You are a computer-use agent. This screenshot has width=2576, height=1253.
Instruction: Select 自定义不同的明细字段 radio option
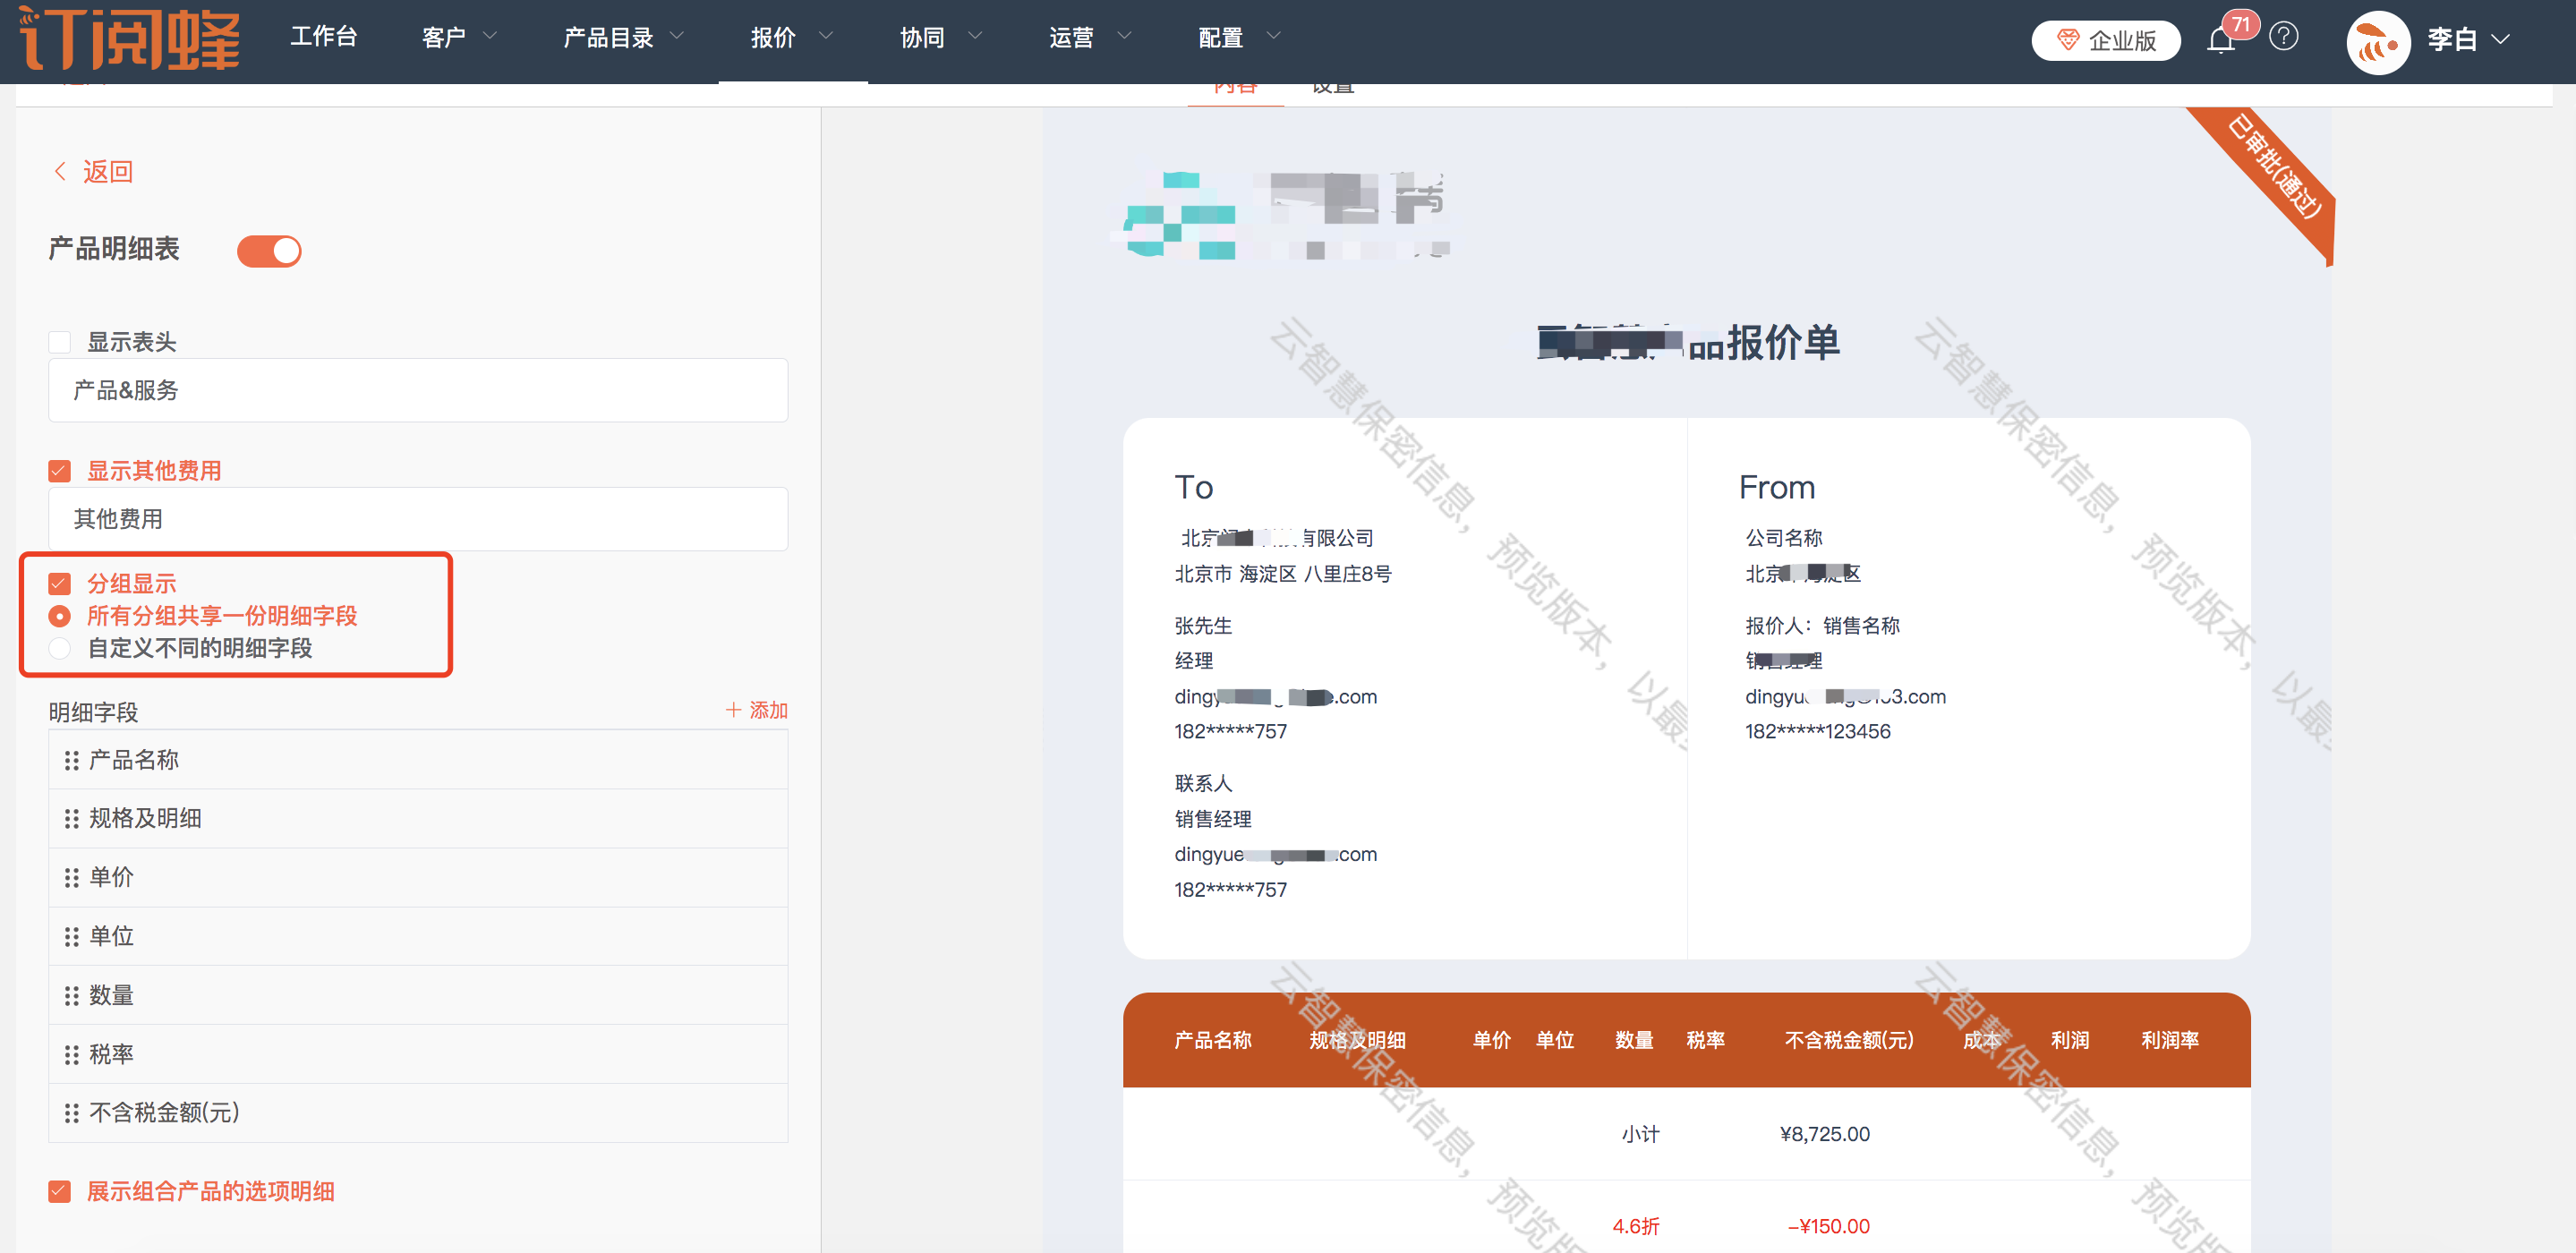click(60, 648)
